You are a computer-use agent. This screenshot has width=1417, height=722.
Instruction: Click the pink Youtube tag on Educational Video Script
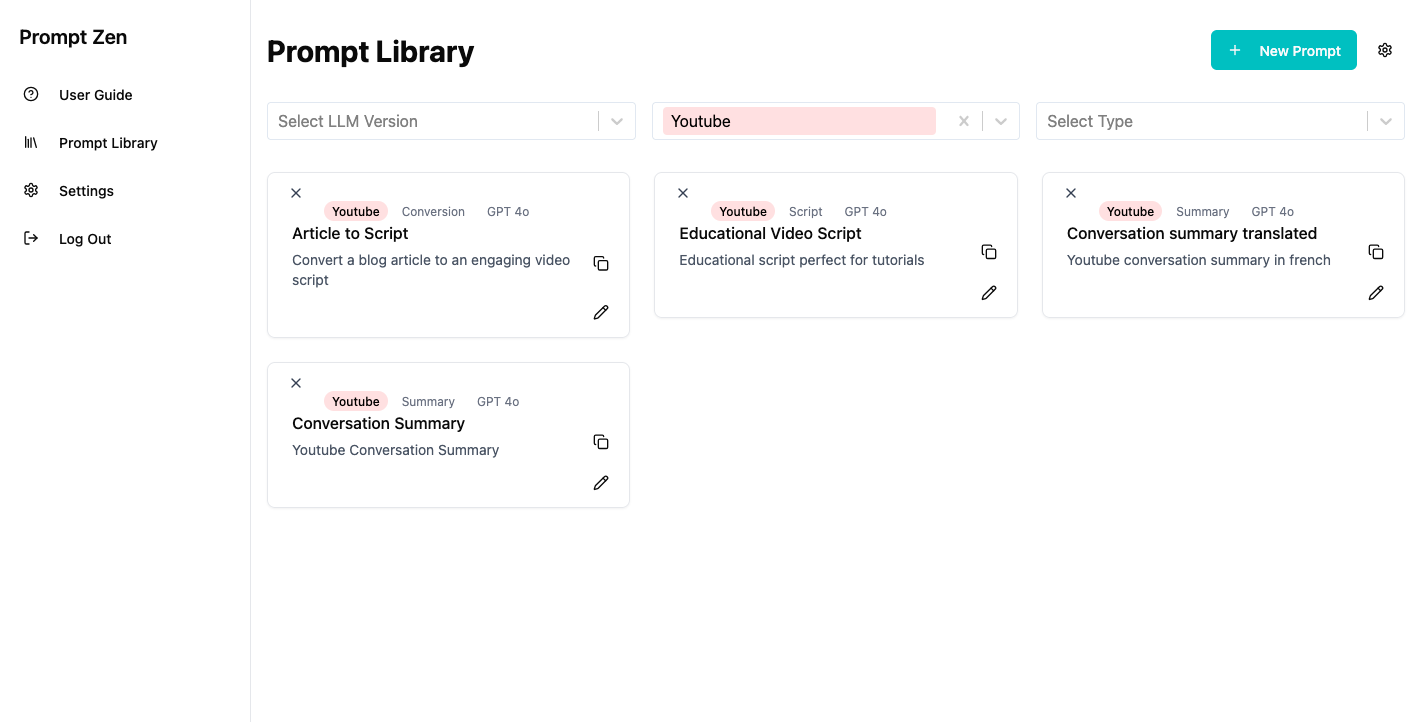pos(743,211)
